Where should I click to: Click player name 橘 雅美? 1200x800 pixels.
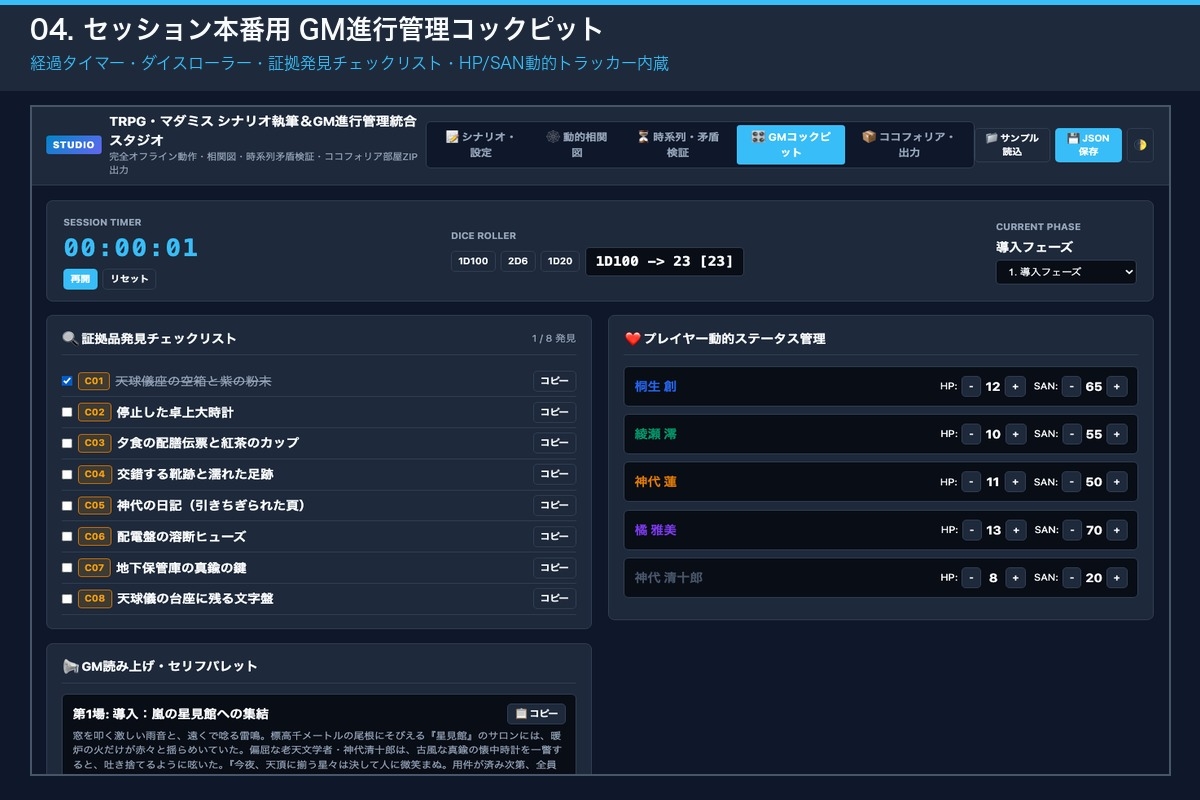pyautogui.click(x=656, y=530)
